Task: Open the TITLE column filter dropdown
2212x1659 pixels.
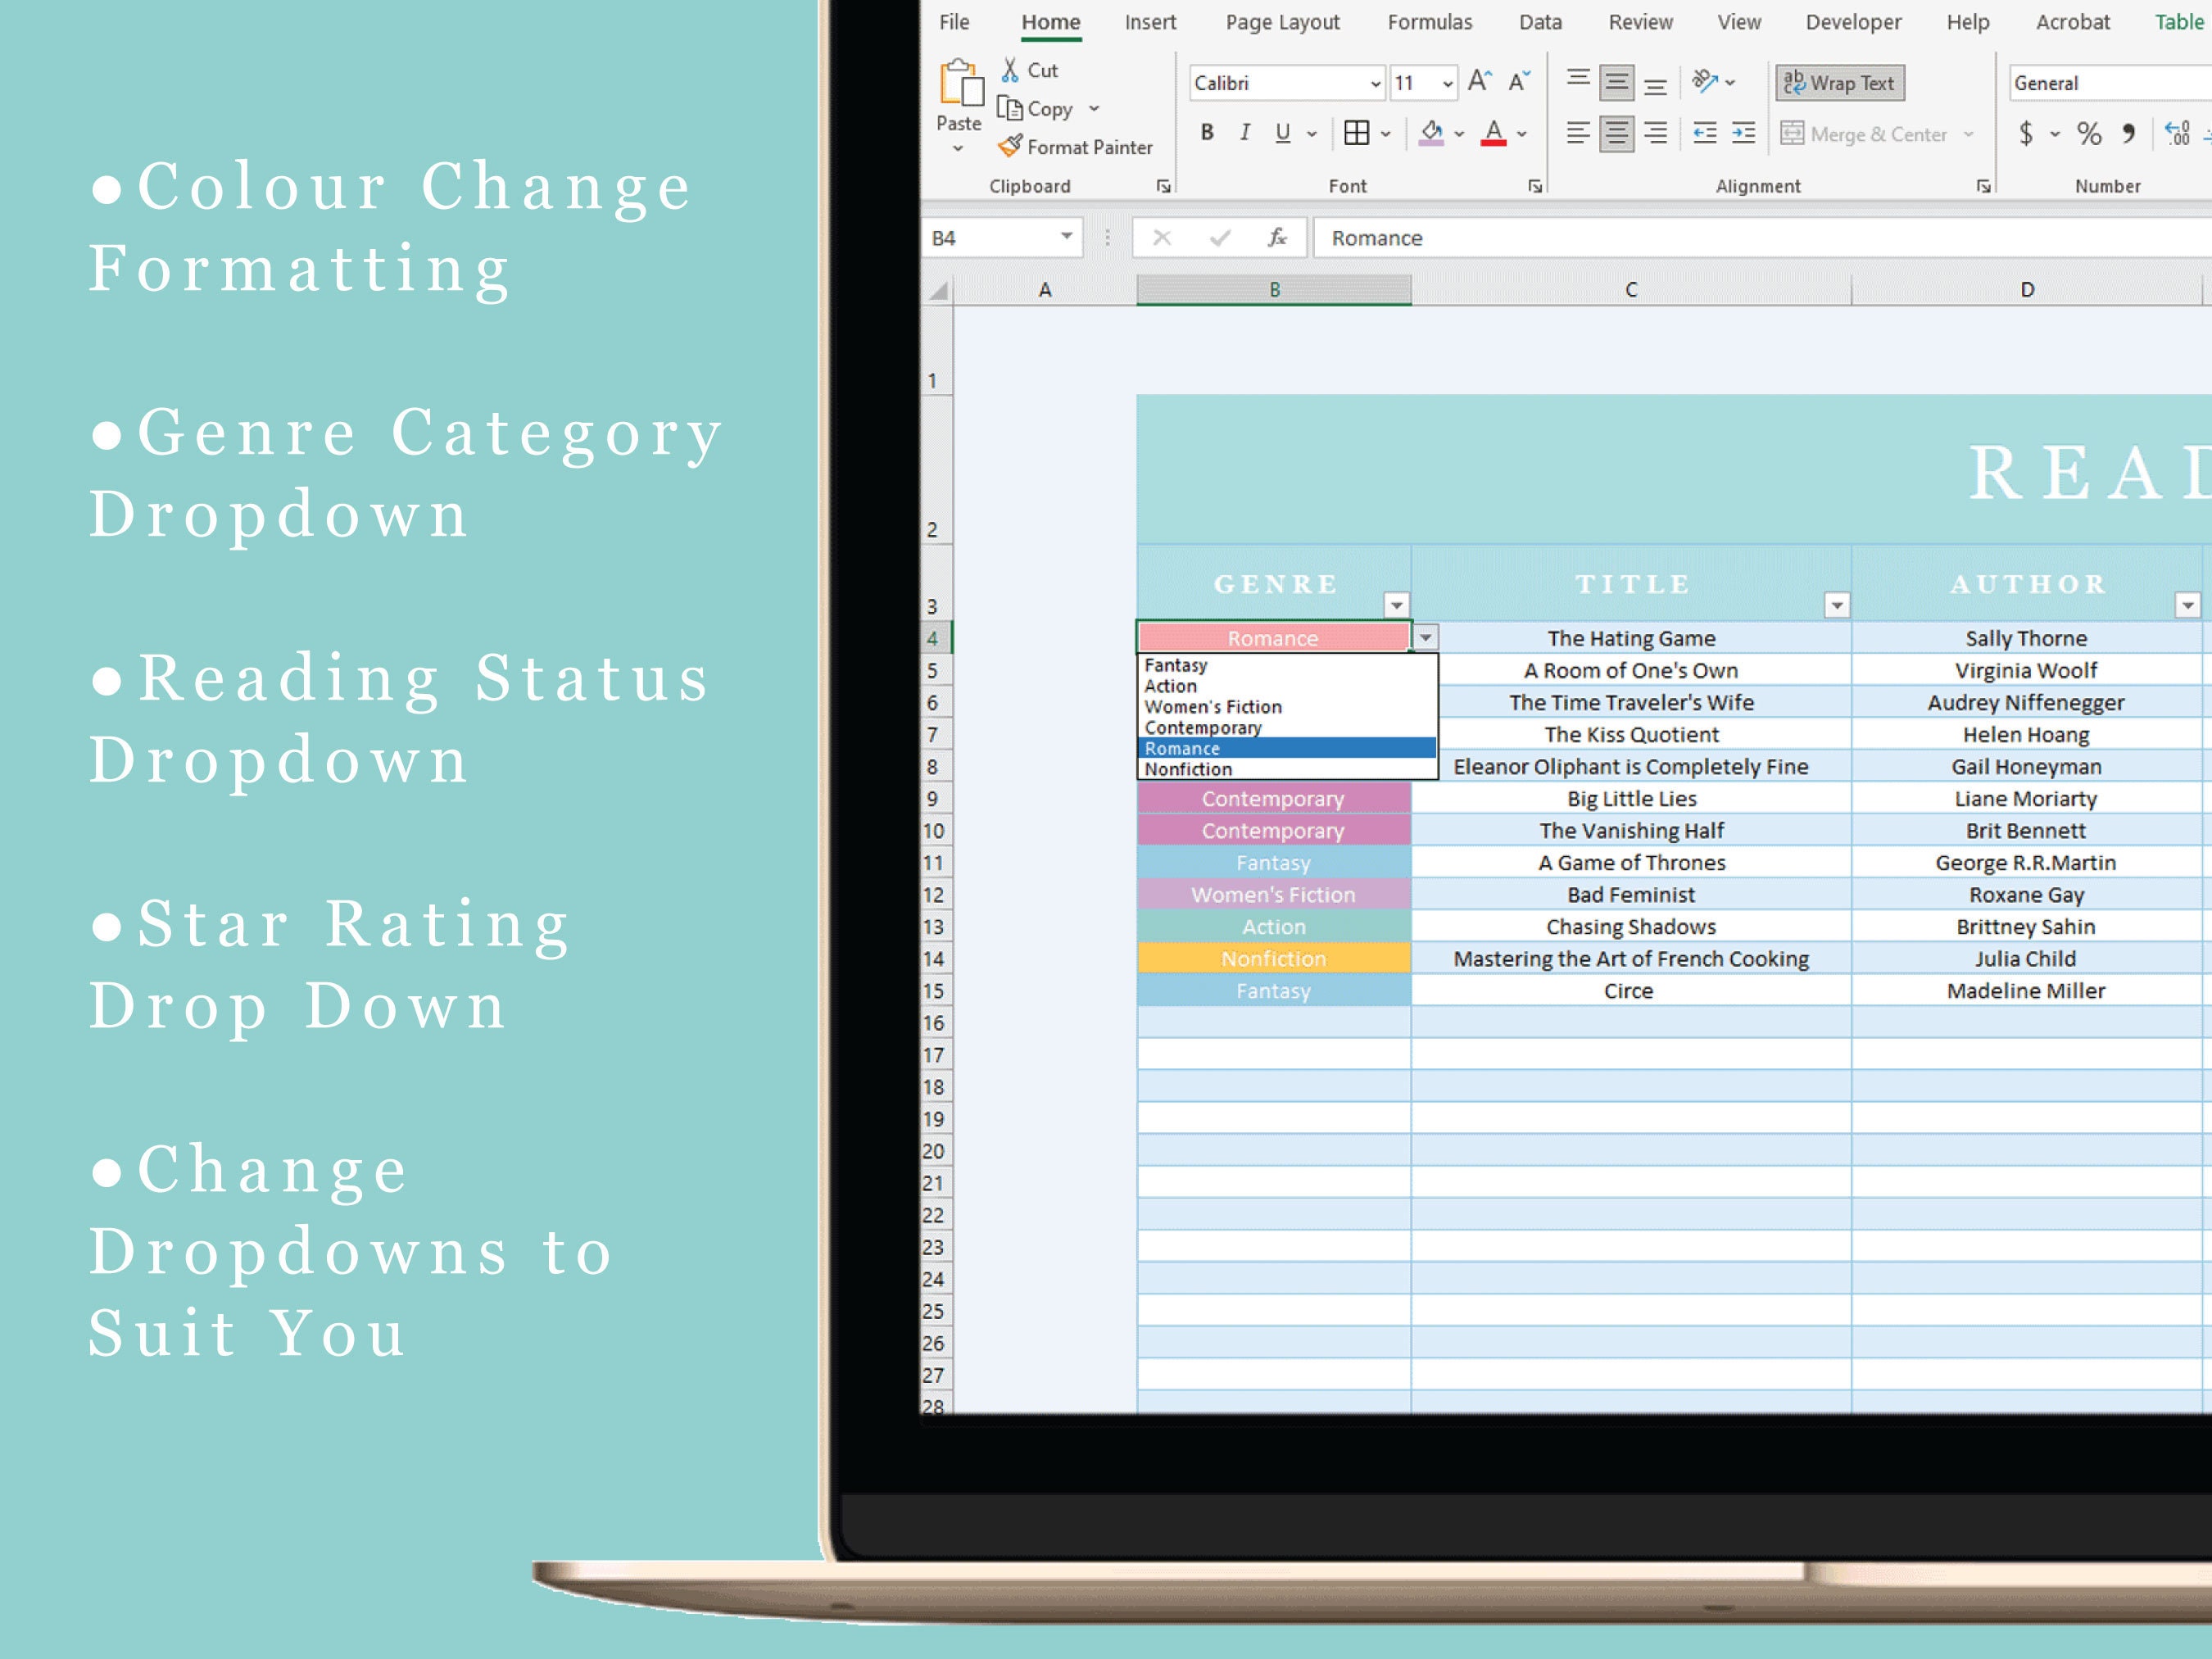Action: 1837,604
